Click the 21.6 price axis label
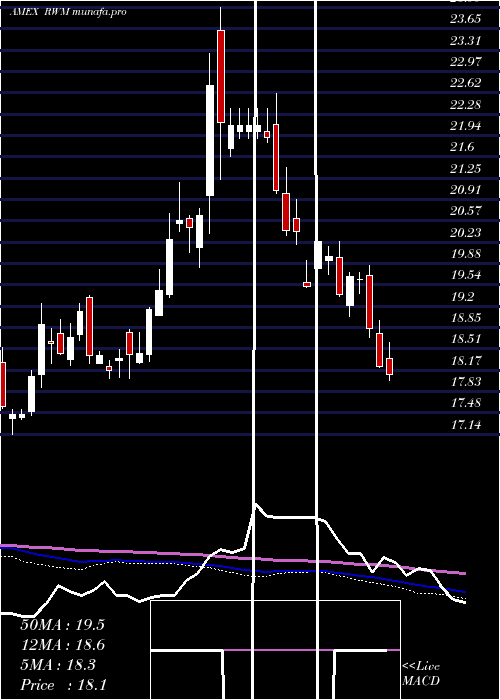Screen dimensions: 500x700 462,147
